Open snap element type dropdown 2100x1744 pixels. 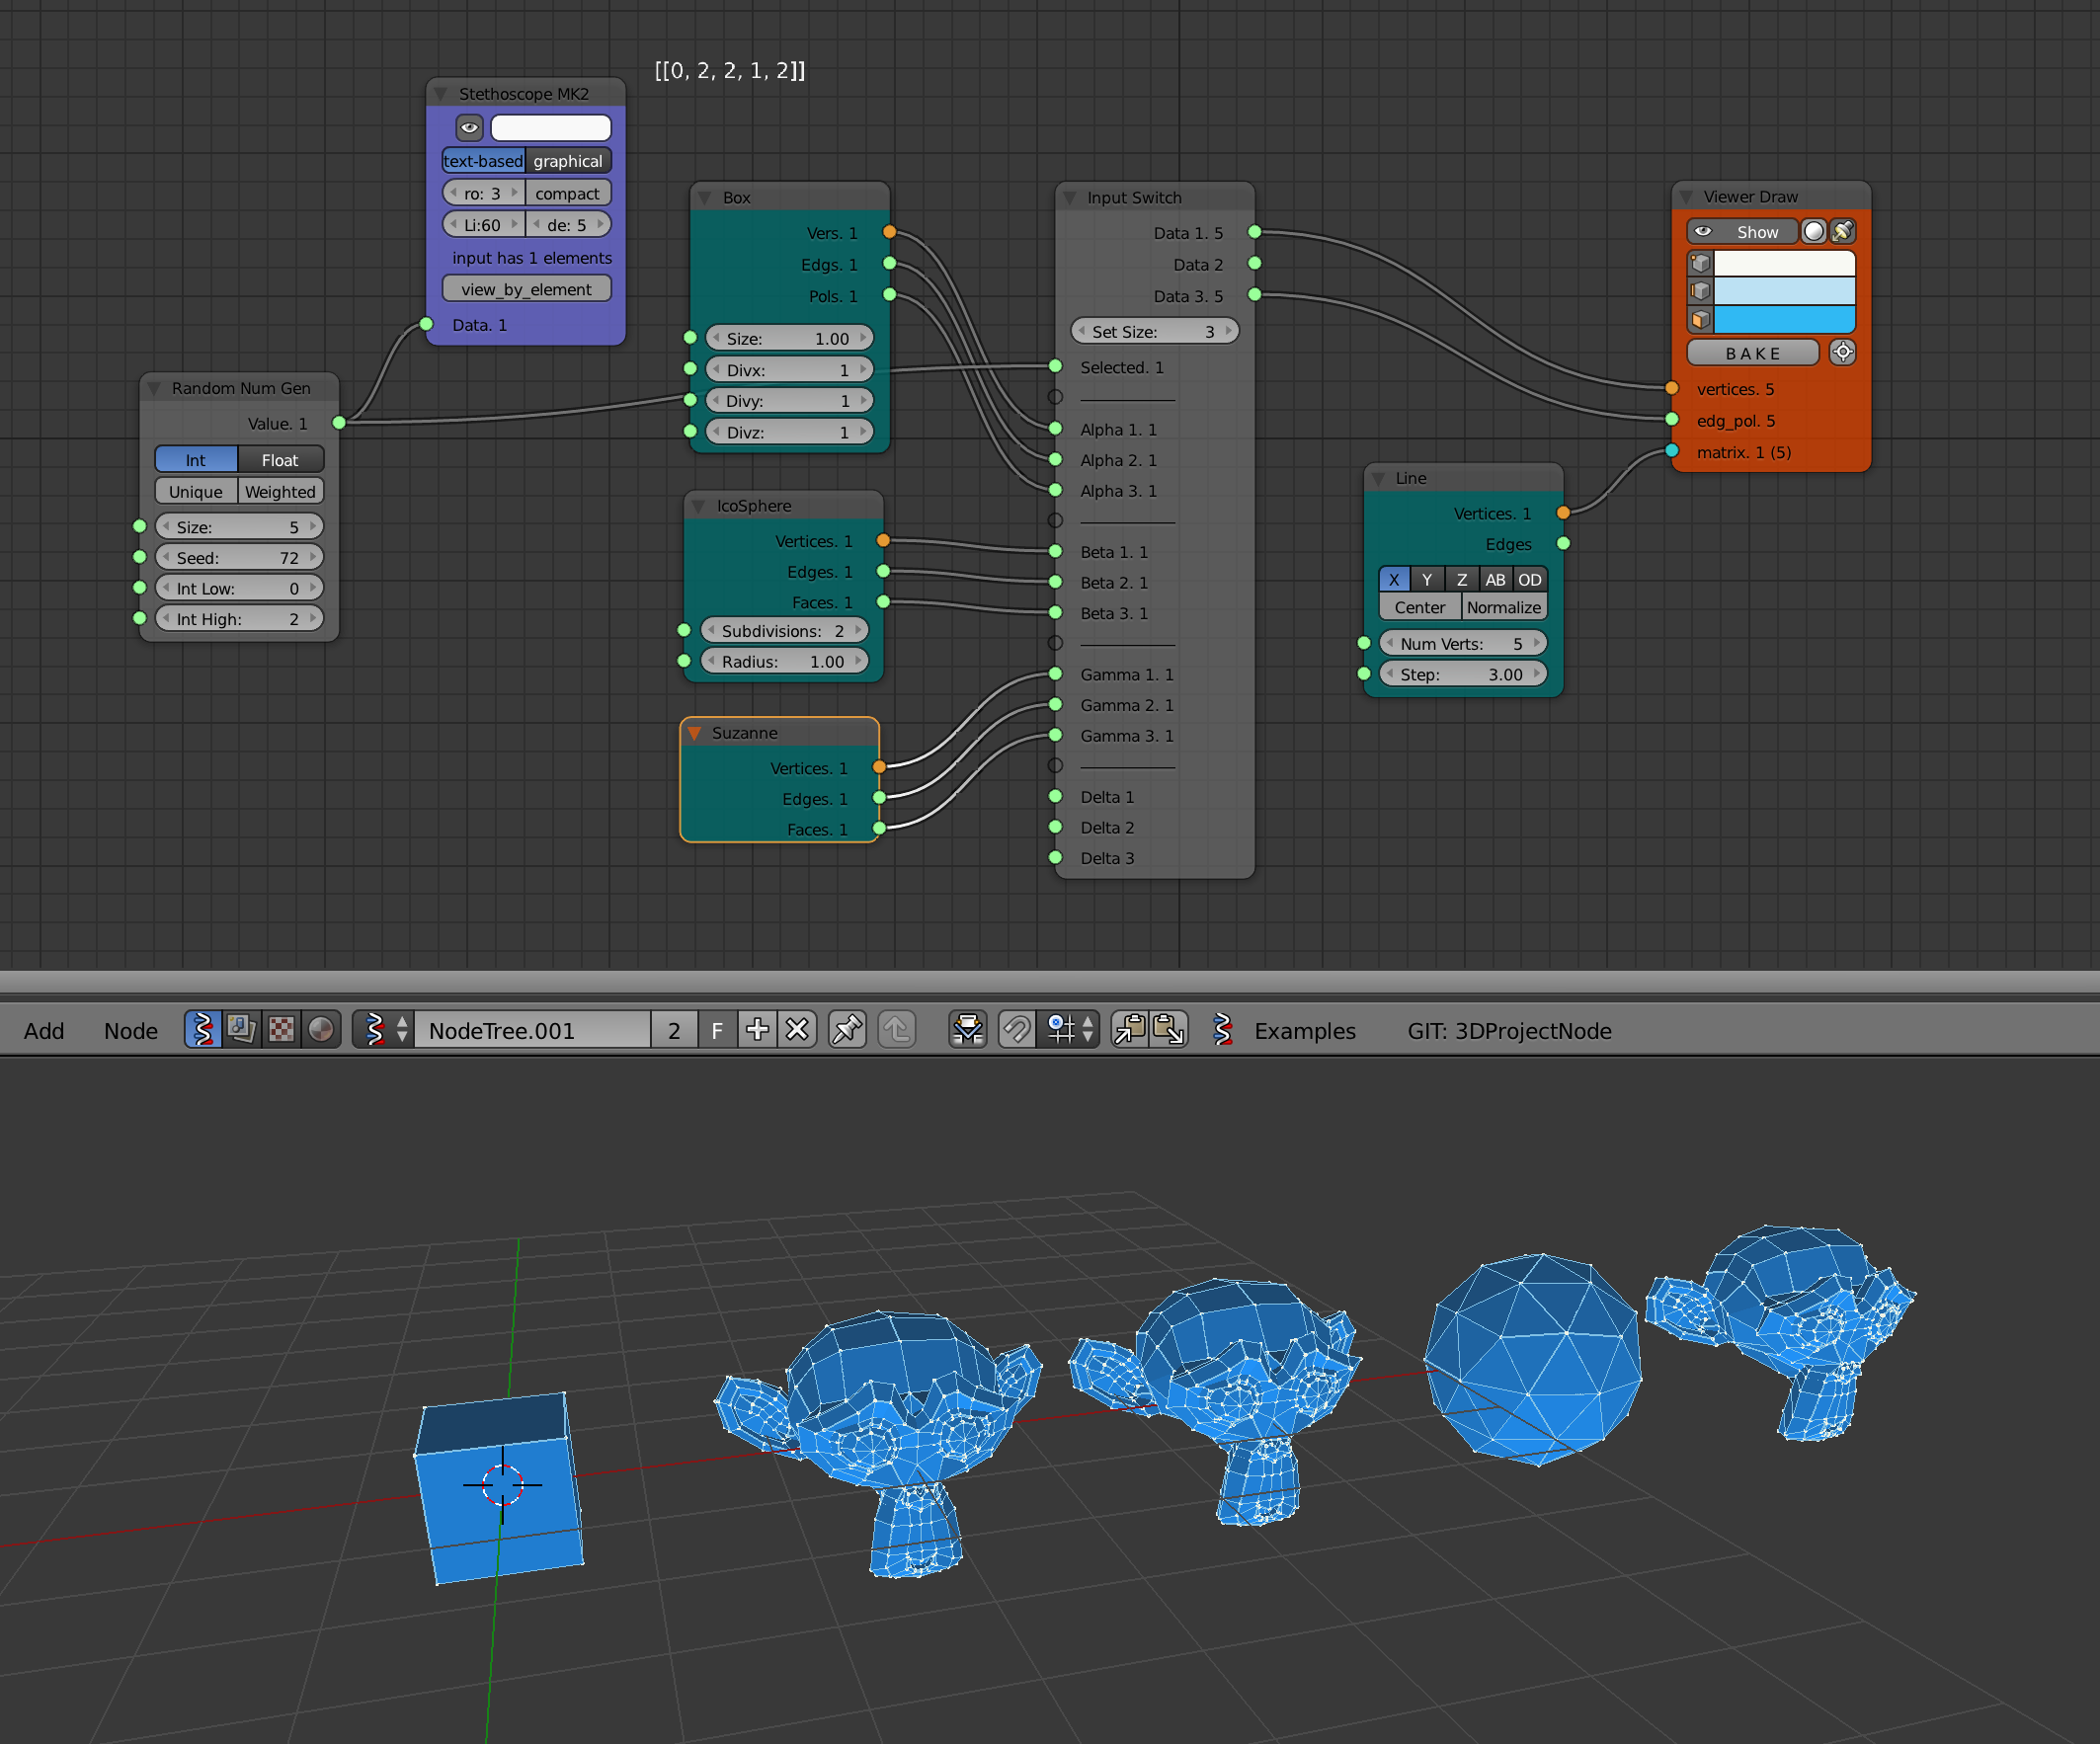point(1070,1030)
